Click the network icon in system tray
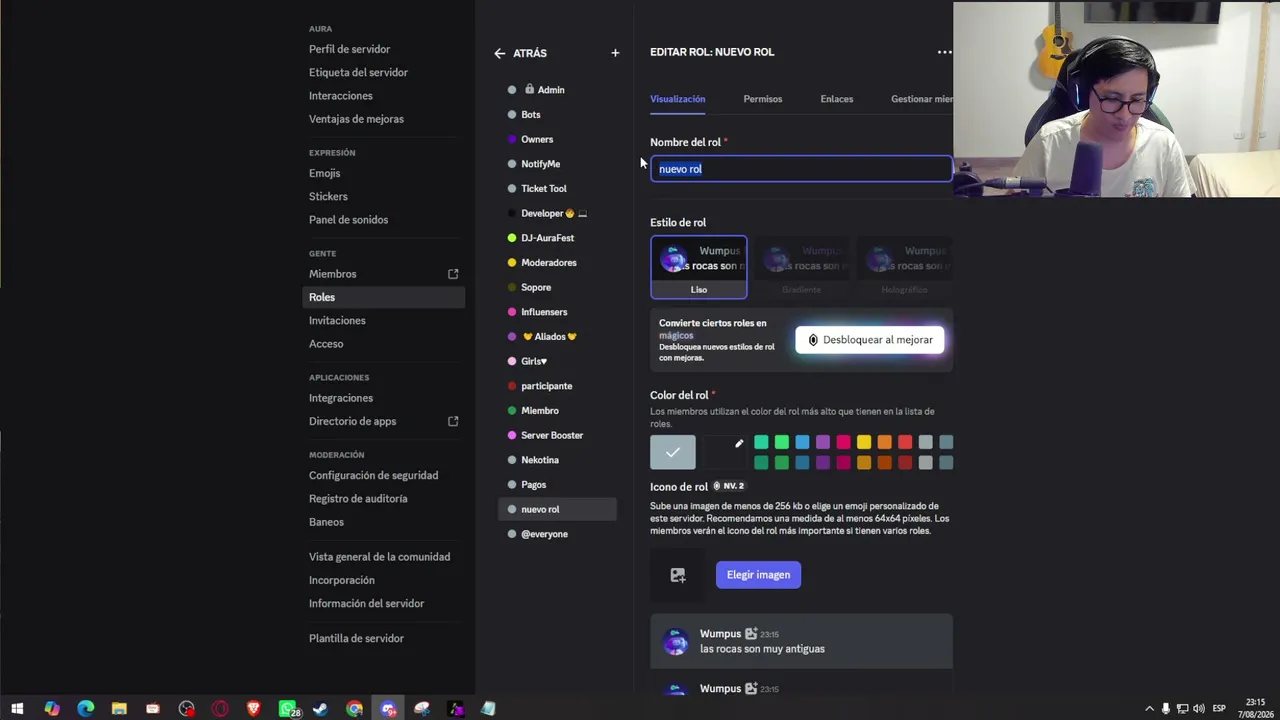 point(1182,709)
